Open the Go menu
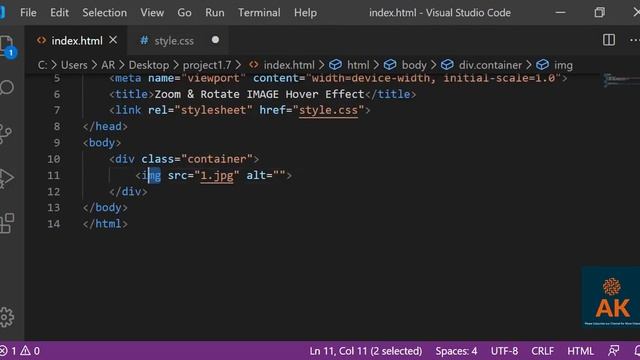640x360 pixels. pyautogui.click(x=184, y=13)
